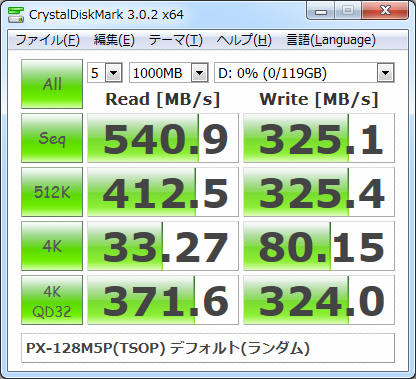Expand the drive selector D: 0% dropdown
416x379 pixels.
click(304, 73)
